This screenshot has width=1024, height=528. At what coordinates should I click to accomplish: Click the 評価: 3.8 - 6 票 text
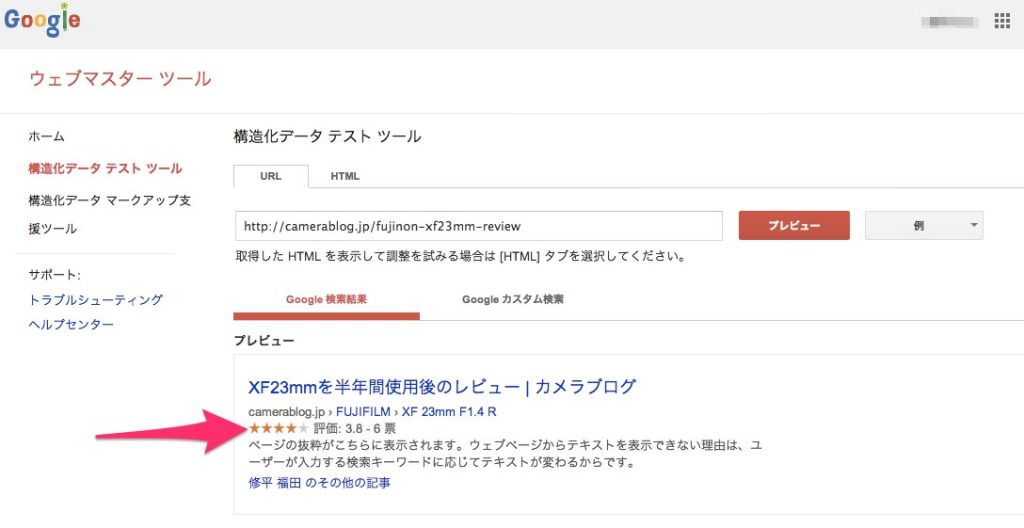tap(355, 429)
